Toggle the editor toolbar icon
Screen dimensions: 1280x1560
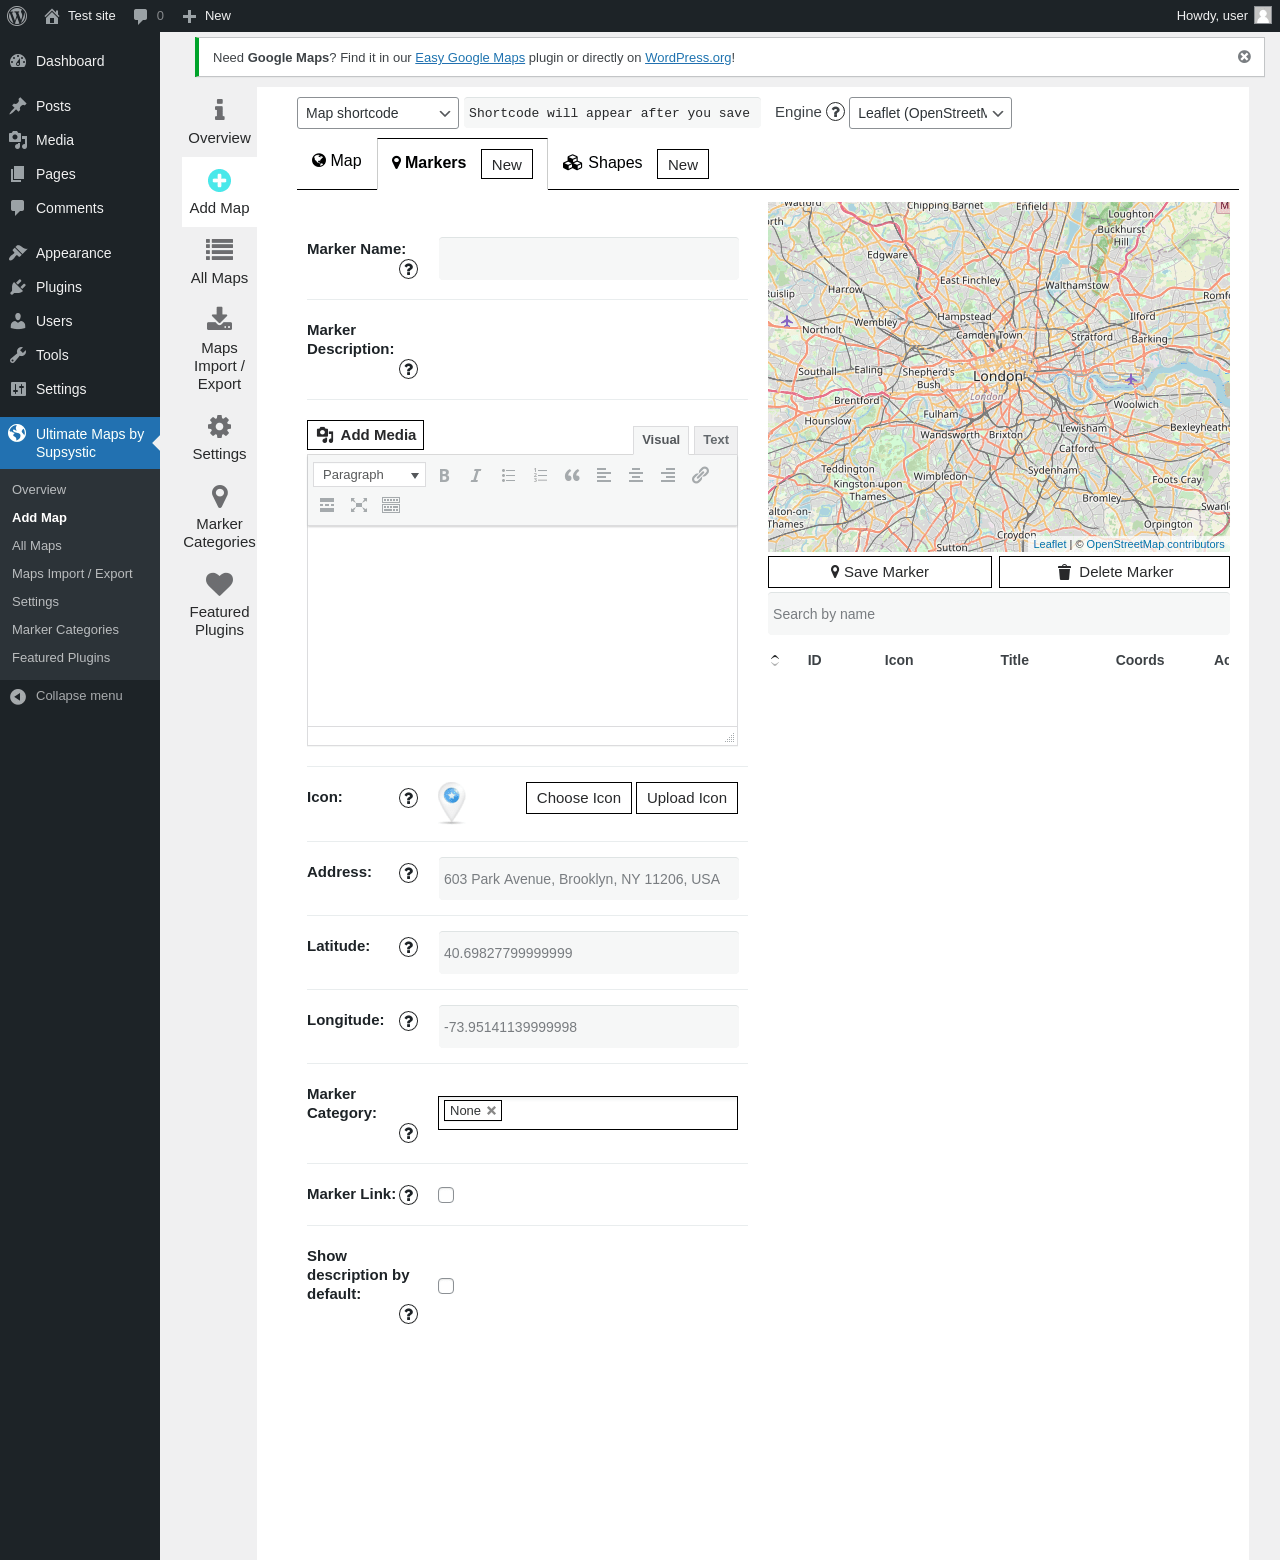pos(391,505)
